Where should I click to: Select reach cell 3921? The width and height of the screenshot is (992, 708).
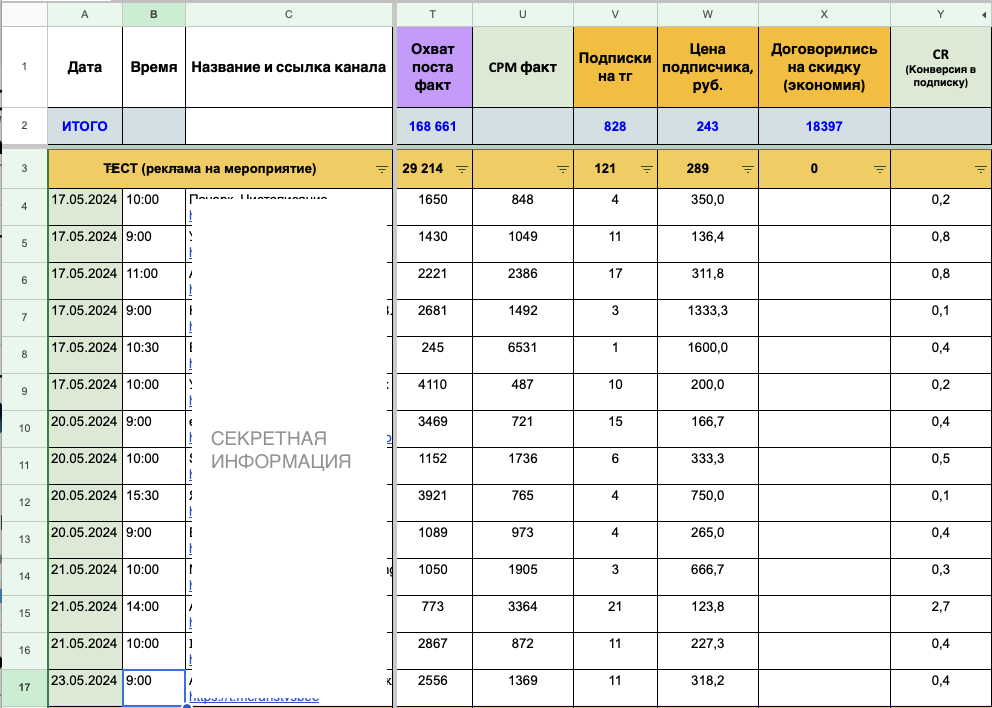tap(433, 503)
